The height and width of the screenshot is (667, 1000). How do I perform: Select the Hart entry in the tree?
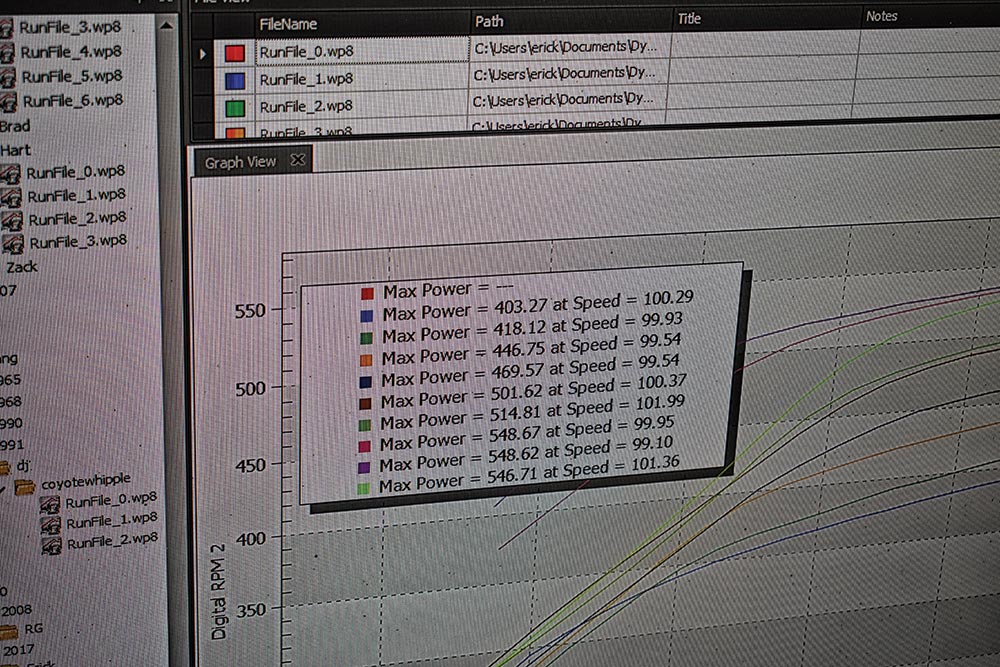click(x=16, y=150)
